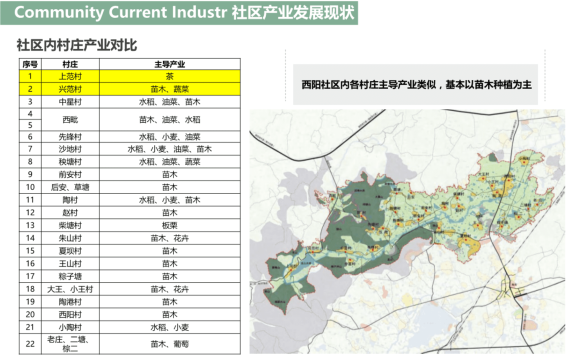Screen dimensions: 570x360
Task: Select the yellow highlighted row 上范村
Action: [130, 76]
